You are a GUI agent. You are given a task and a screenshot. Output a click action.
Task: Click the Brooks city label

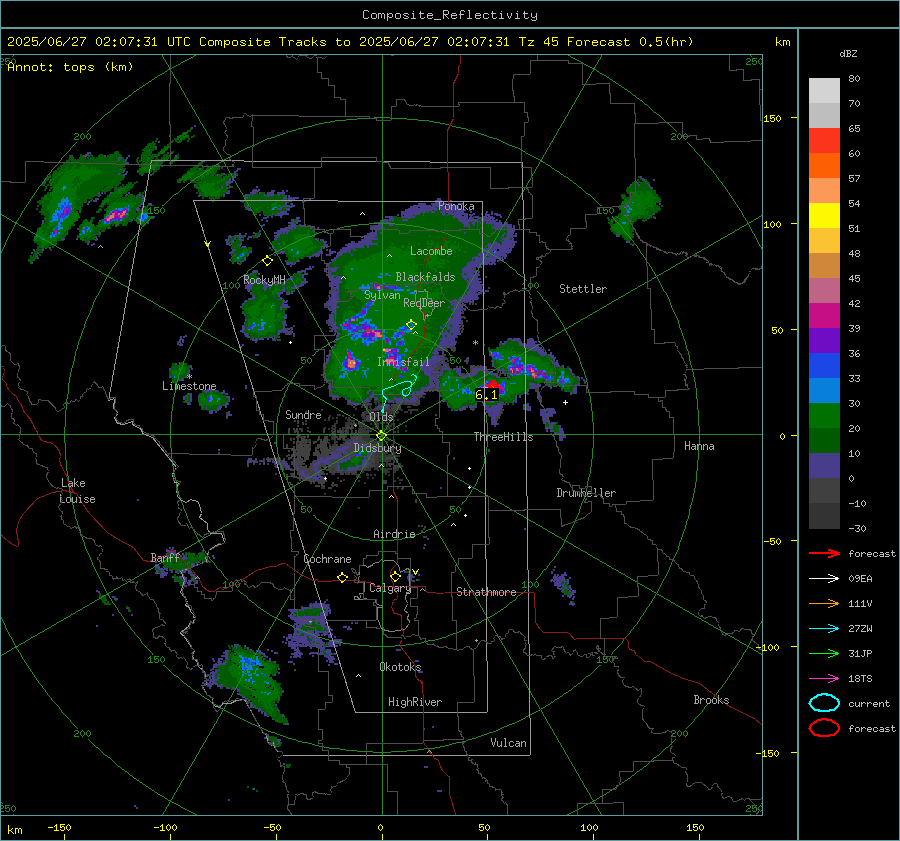(x=711, y=700)
